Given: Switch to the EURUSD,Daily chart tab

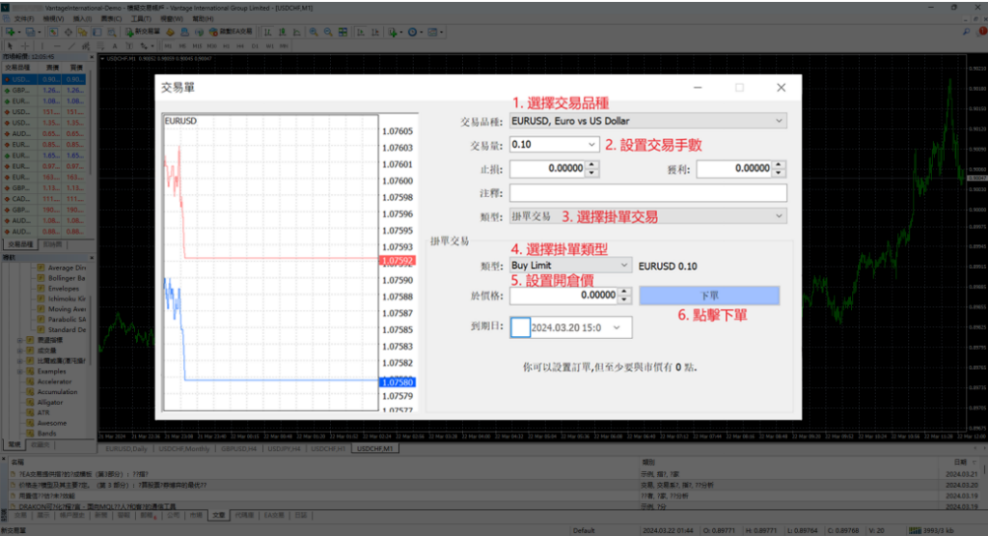Looking at the screenshot, I should [x=130, y=450].
